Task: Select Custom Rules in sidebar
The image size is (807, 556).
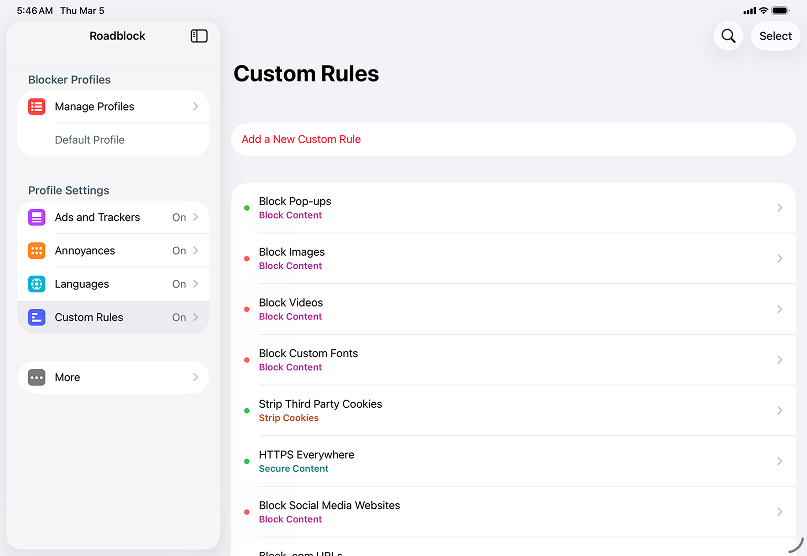Action: tap(113, 317)
